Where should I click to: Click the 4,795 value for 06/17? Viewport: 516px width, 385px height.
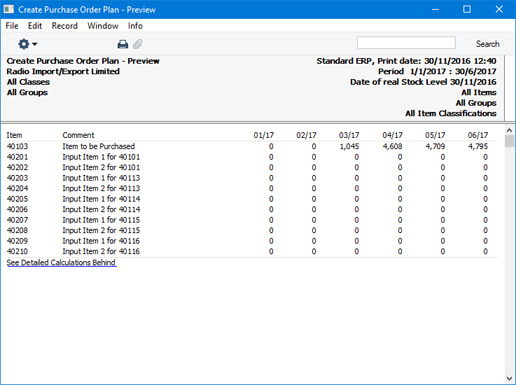[478, 146]
